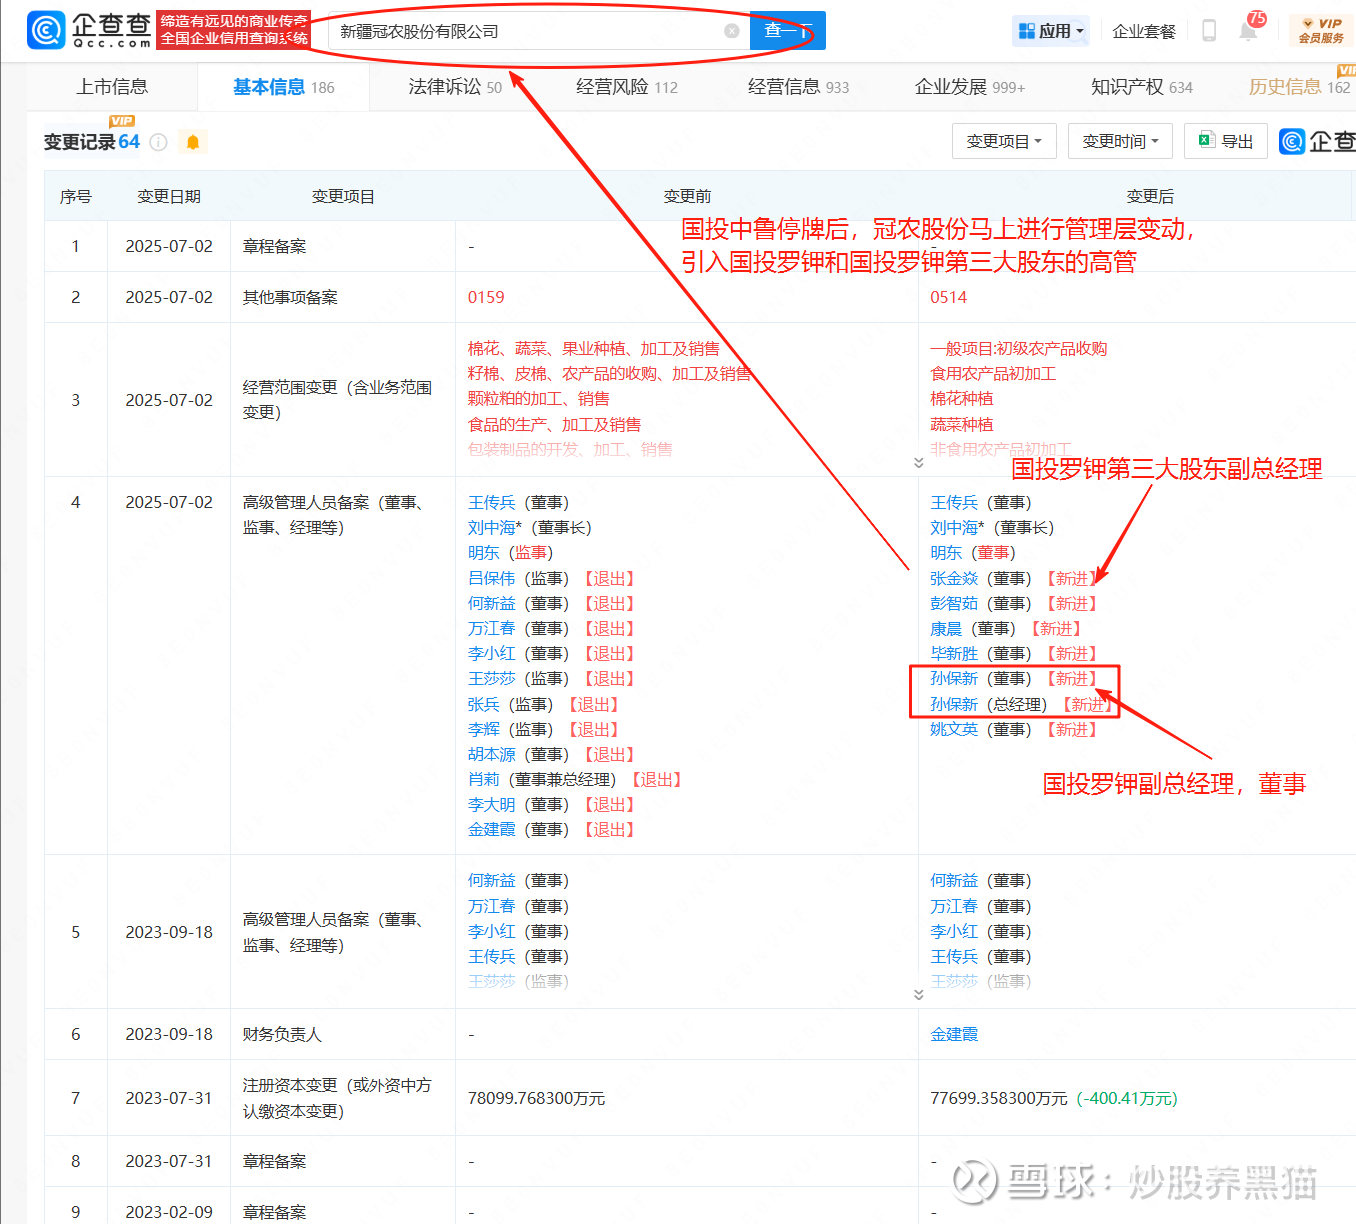Image resolution: width=1356 pixels, height=1224 pixels.
Task: Open 姚文英 link in 变更后 column
Action: tap(954, 729)
